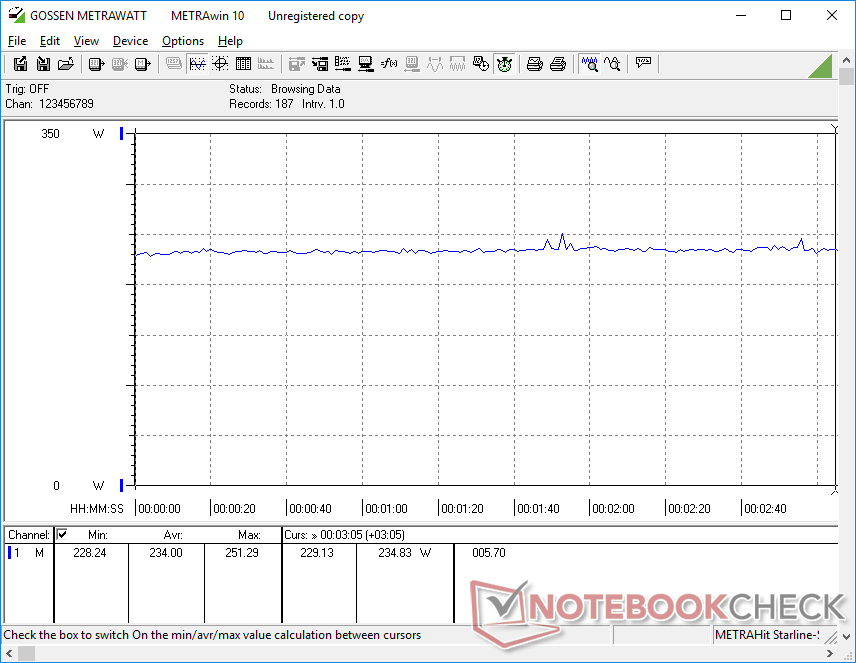Click the import-to-floppy save icon
This screenshot has height=663, width=856.
click(x=43, y=64)
